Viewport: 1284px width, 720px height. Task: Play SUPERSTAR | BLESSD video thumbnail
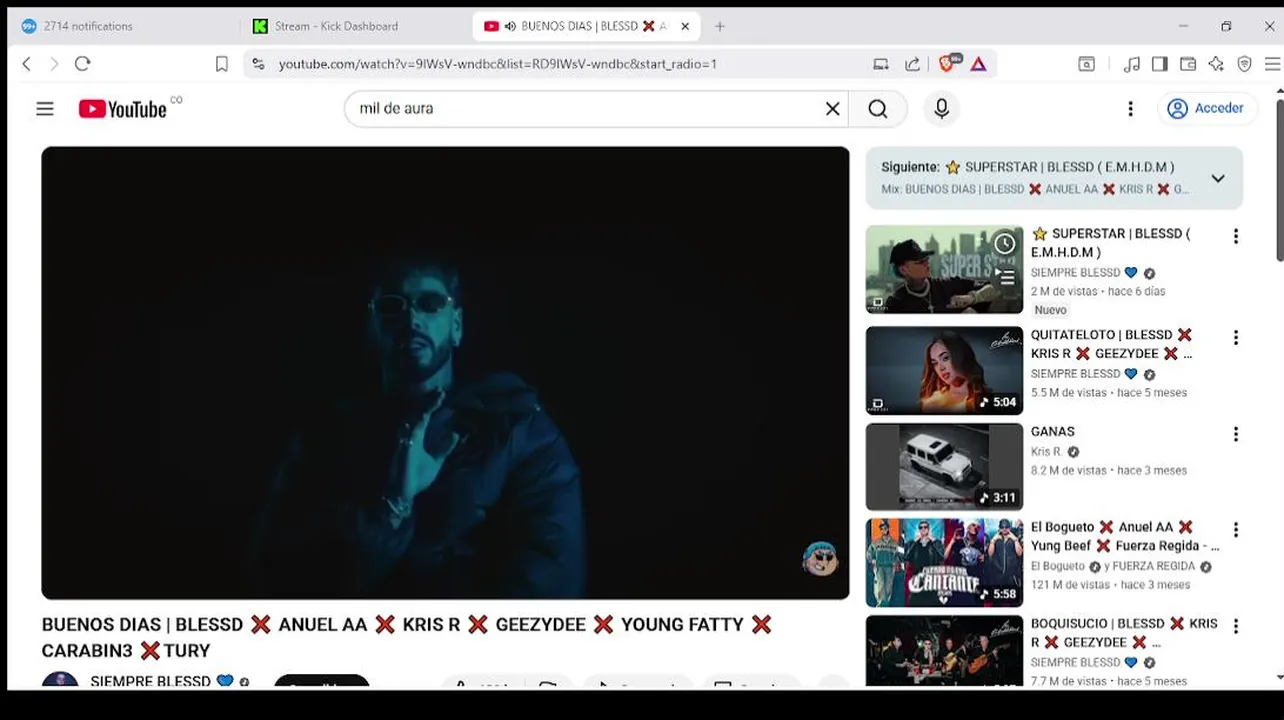point(944,270)
